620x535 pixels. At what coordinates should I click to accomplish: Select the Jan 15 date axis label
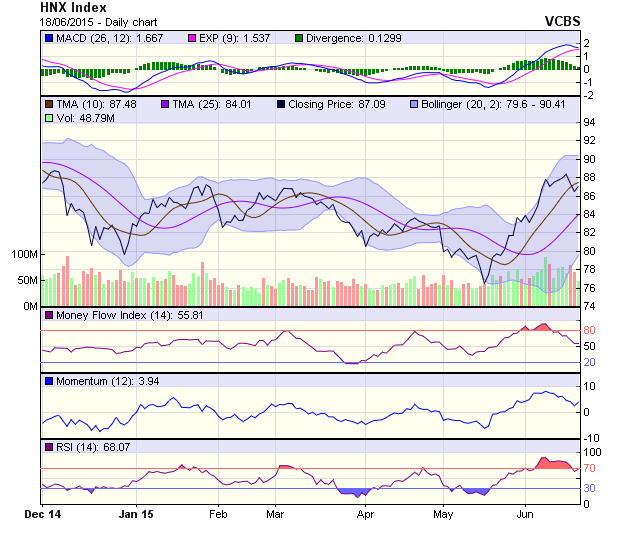point(136,516)
